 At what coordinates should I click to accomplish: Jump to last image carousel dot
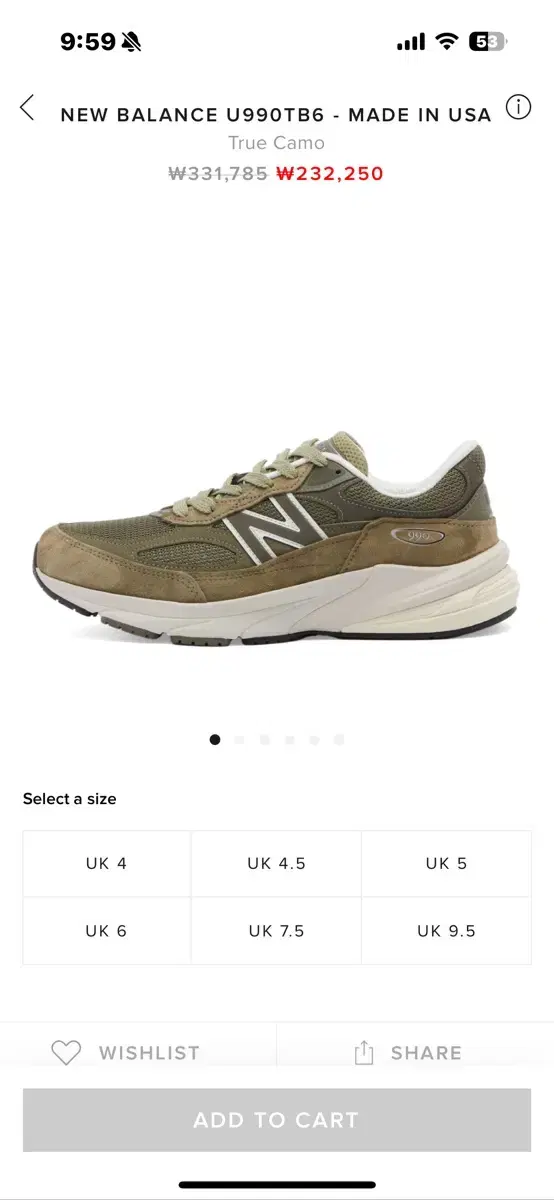(x=339, y=740)
